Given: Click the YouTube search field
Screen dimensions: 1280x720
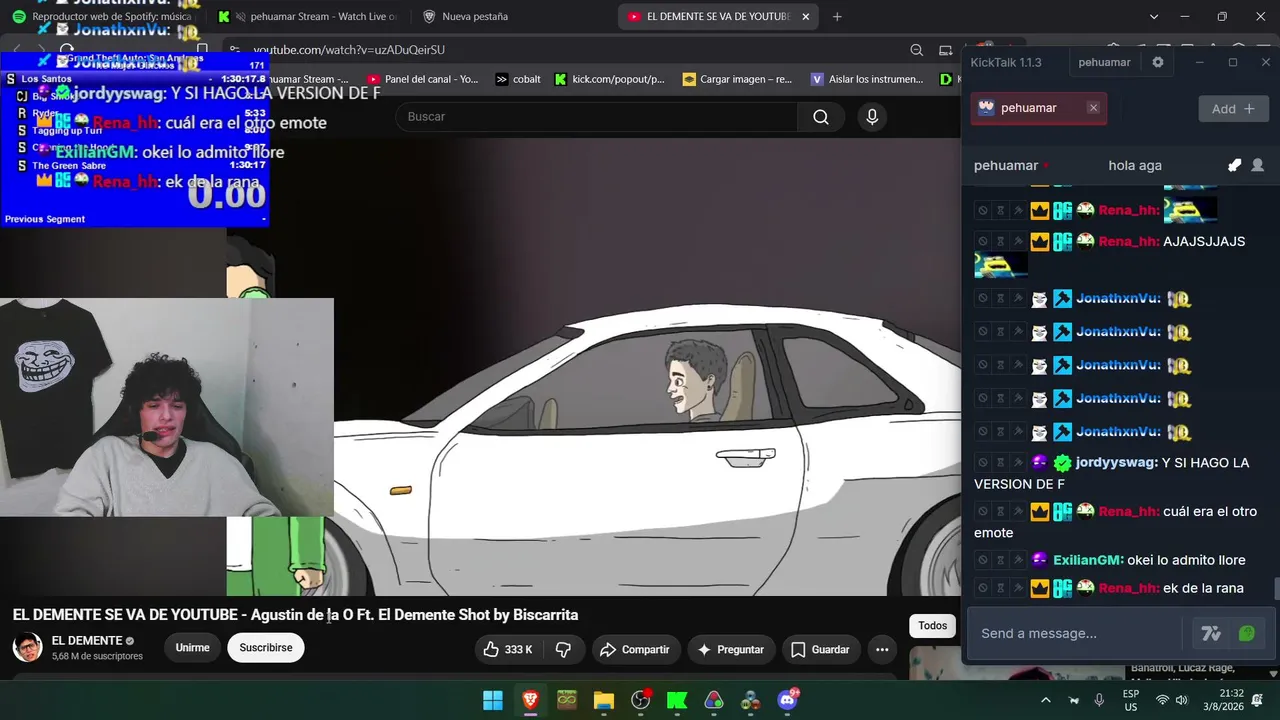Looking at the screenshot, I should tap(597, 117).
